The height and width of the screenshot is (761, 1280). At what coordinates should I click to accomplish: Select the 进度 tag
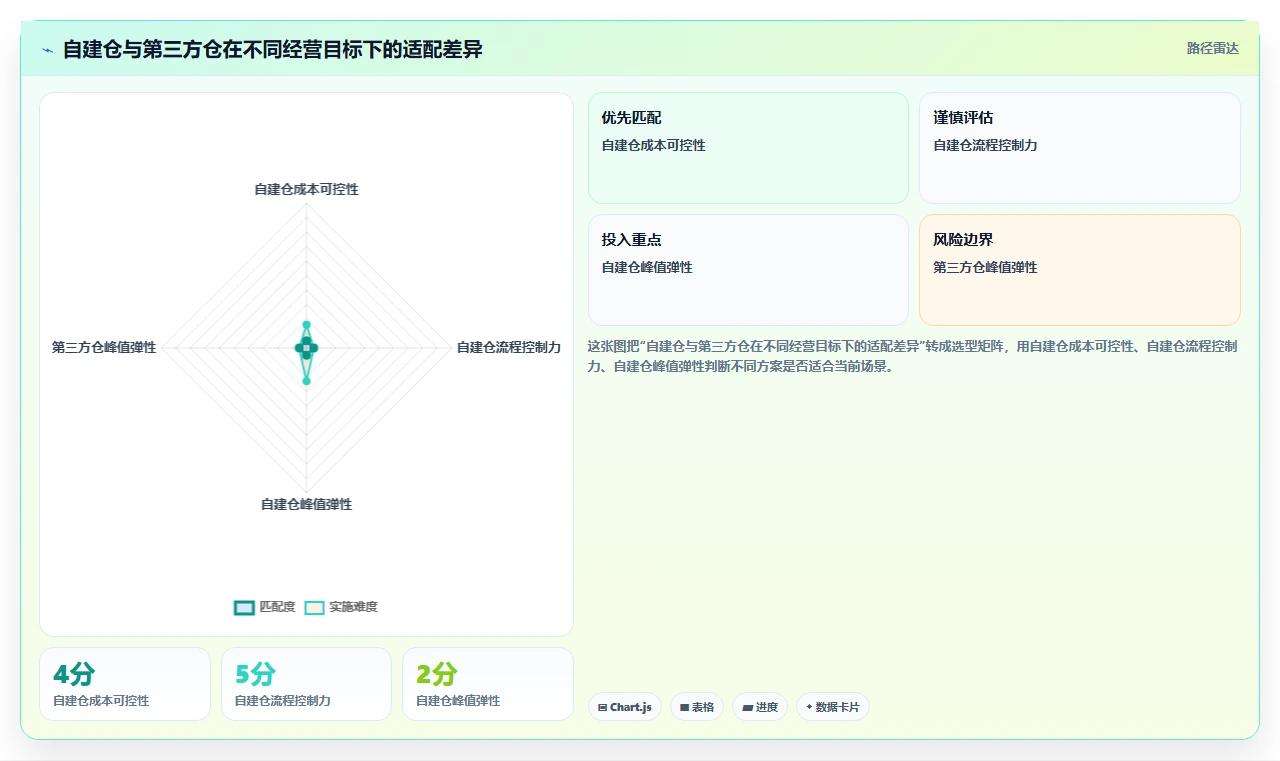click(x=760, y=707)
